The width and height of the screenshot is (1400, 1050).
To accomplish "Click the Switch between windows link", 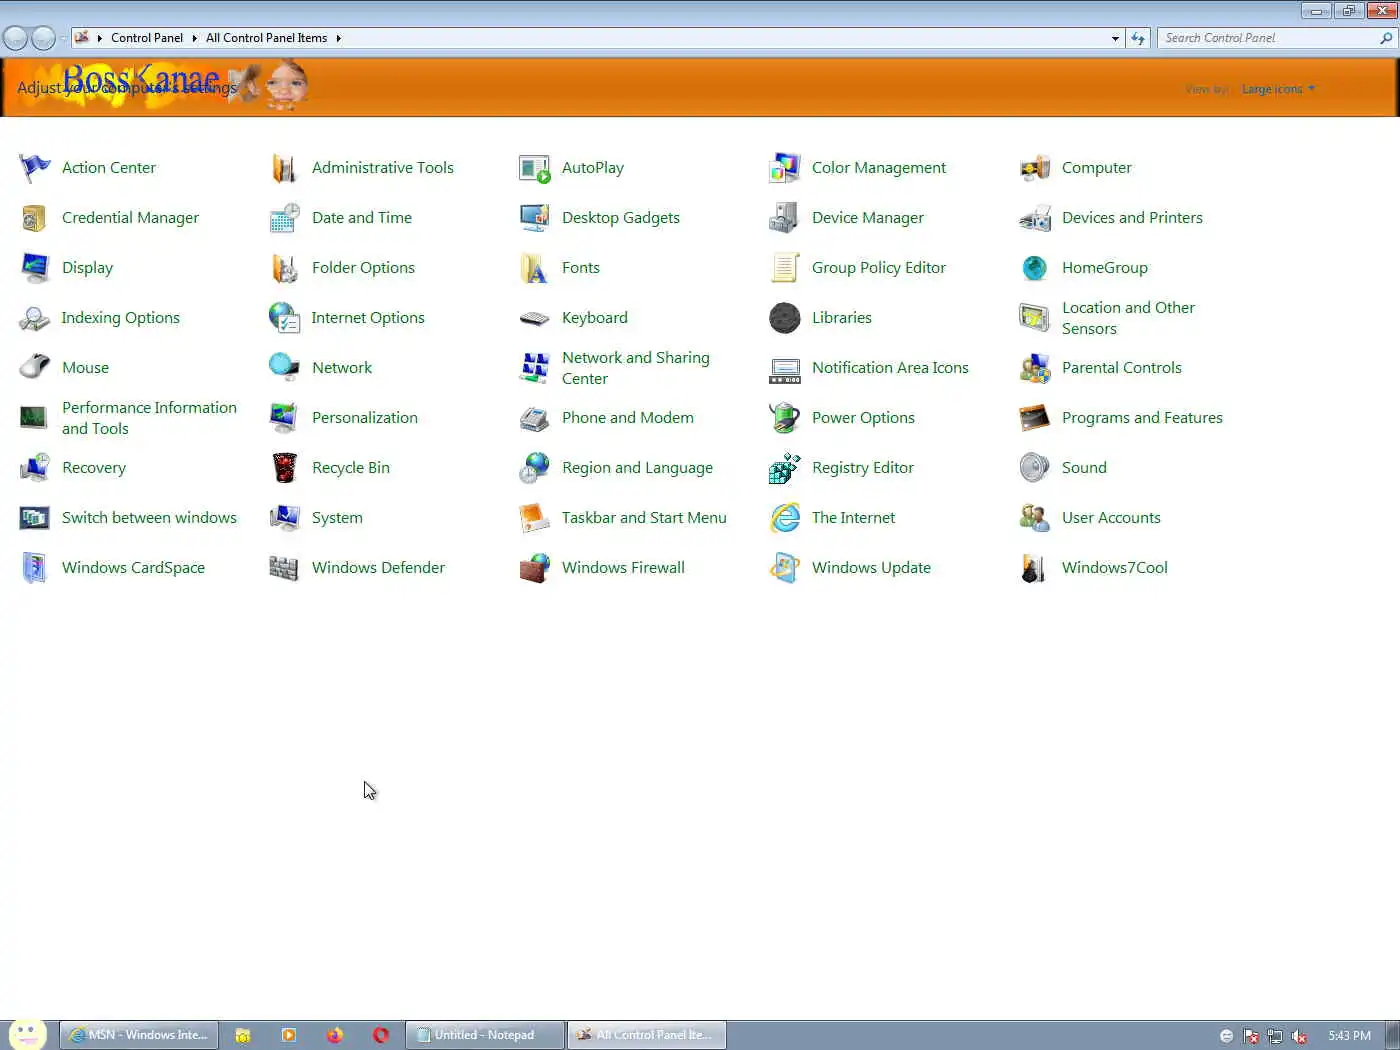I will [x=149, y=518].
